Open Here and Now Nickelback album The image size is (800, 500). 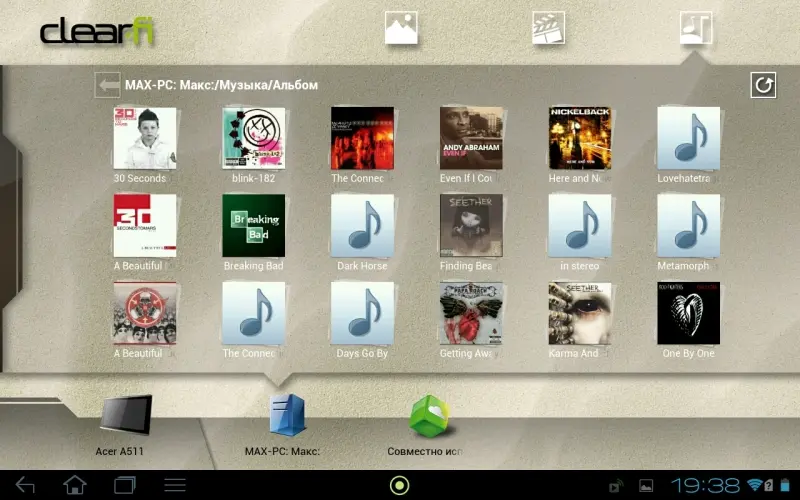coord(580,138)
